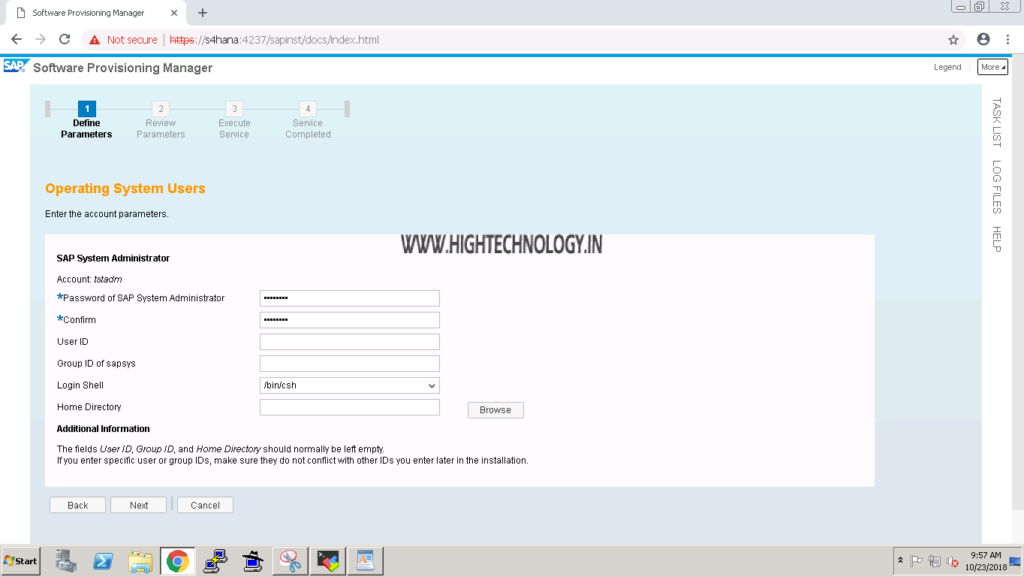The image size is (1024, 577).
Task: Open the HELP side panel
Action: coord(997,239)
